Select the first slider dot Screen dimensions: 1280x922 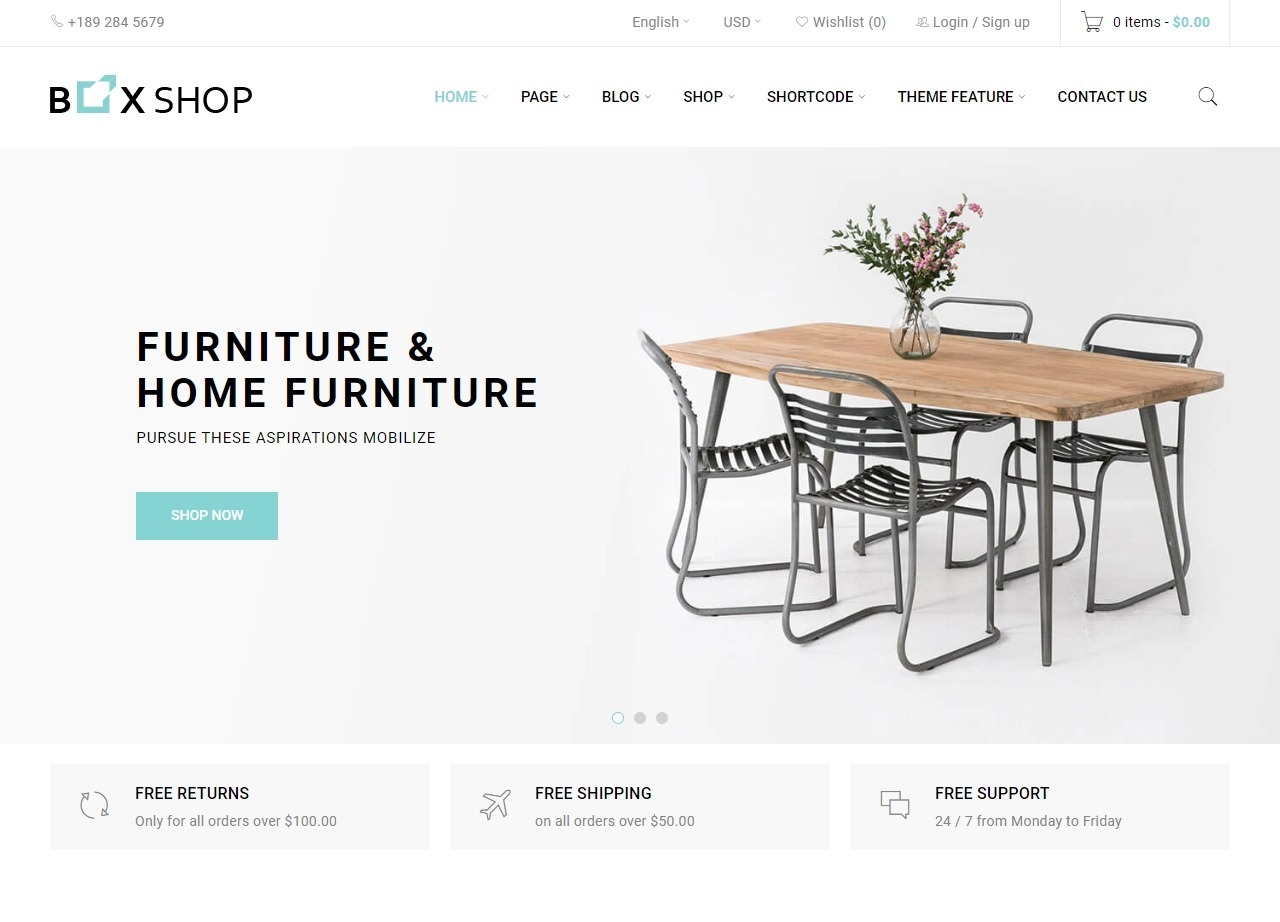pos(618,718)
